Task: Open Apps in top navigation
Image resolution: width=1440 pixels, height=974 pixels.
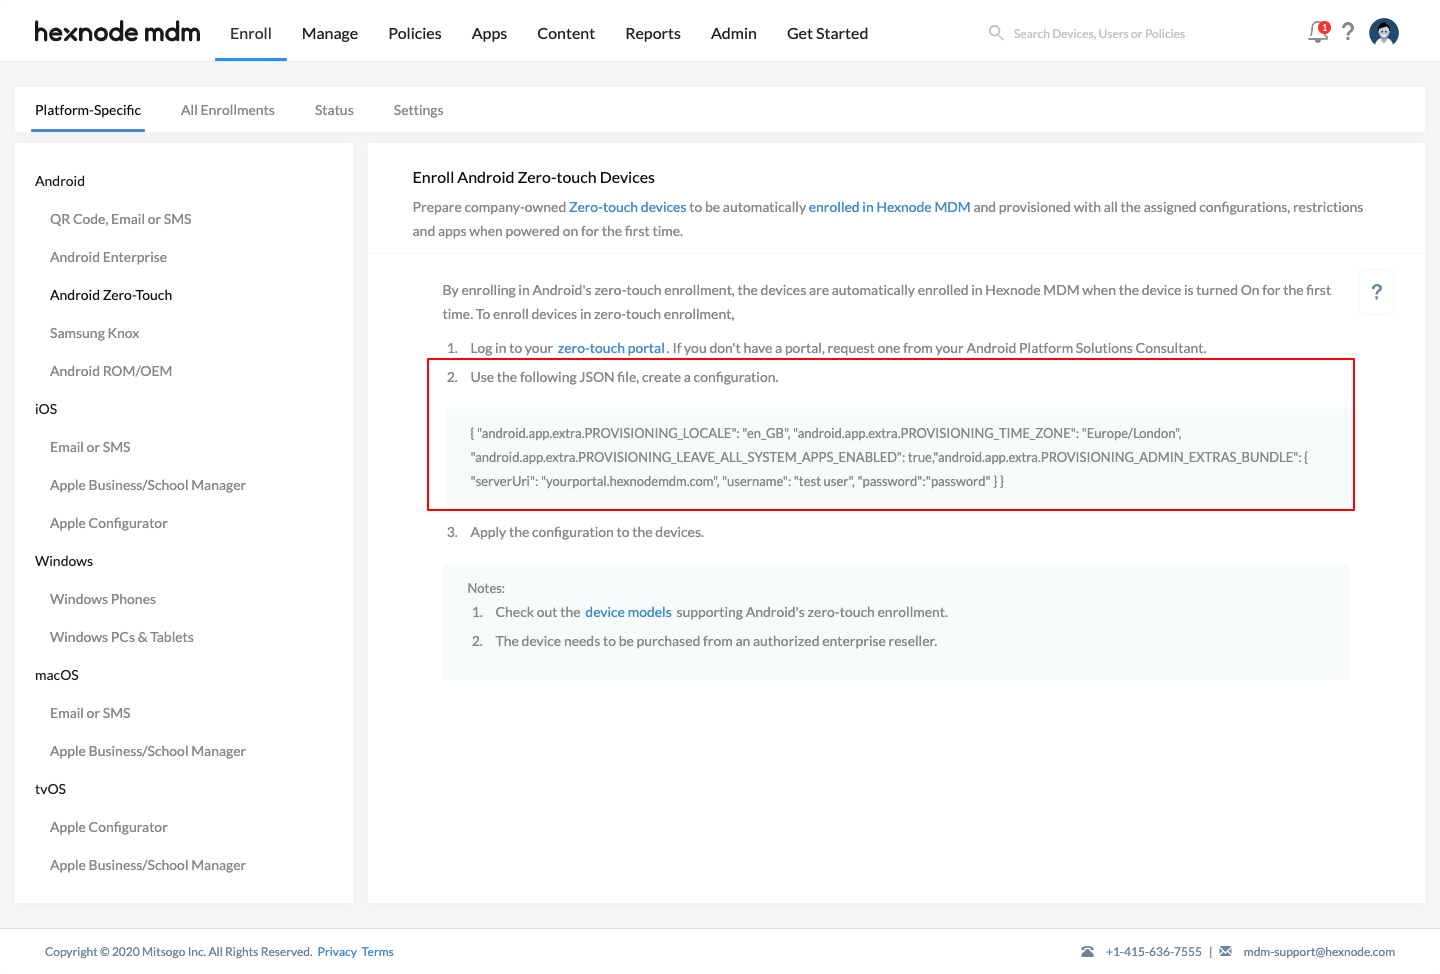Action: (x=489, y=33)
